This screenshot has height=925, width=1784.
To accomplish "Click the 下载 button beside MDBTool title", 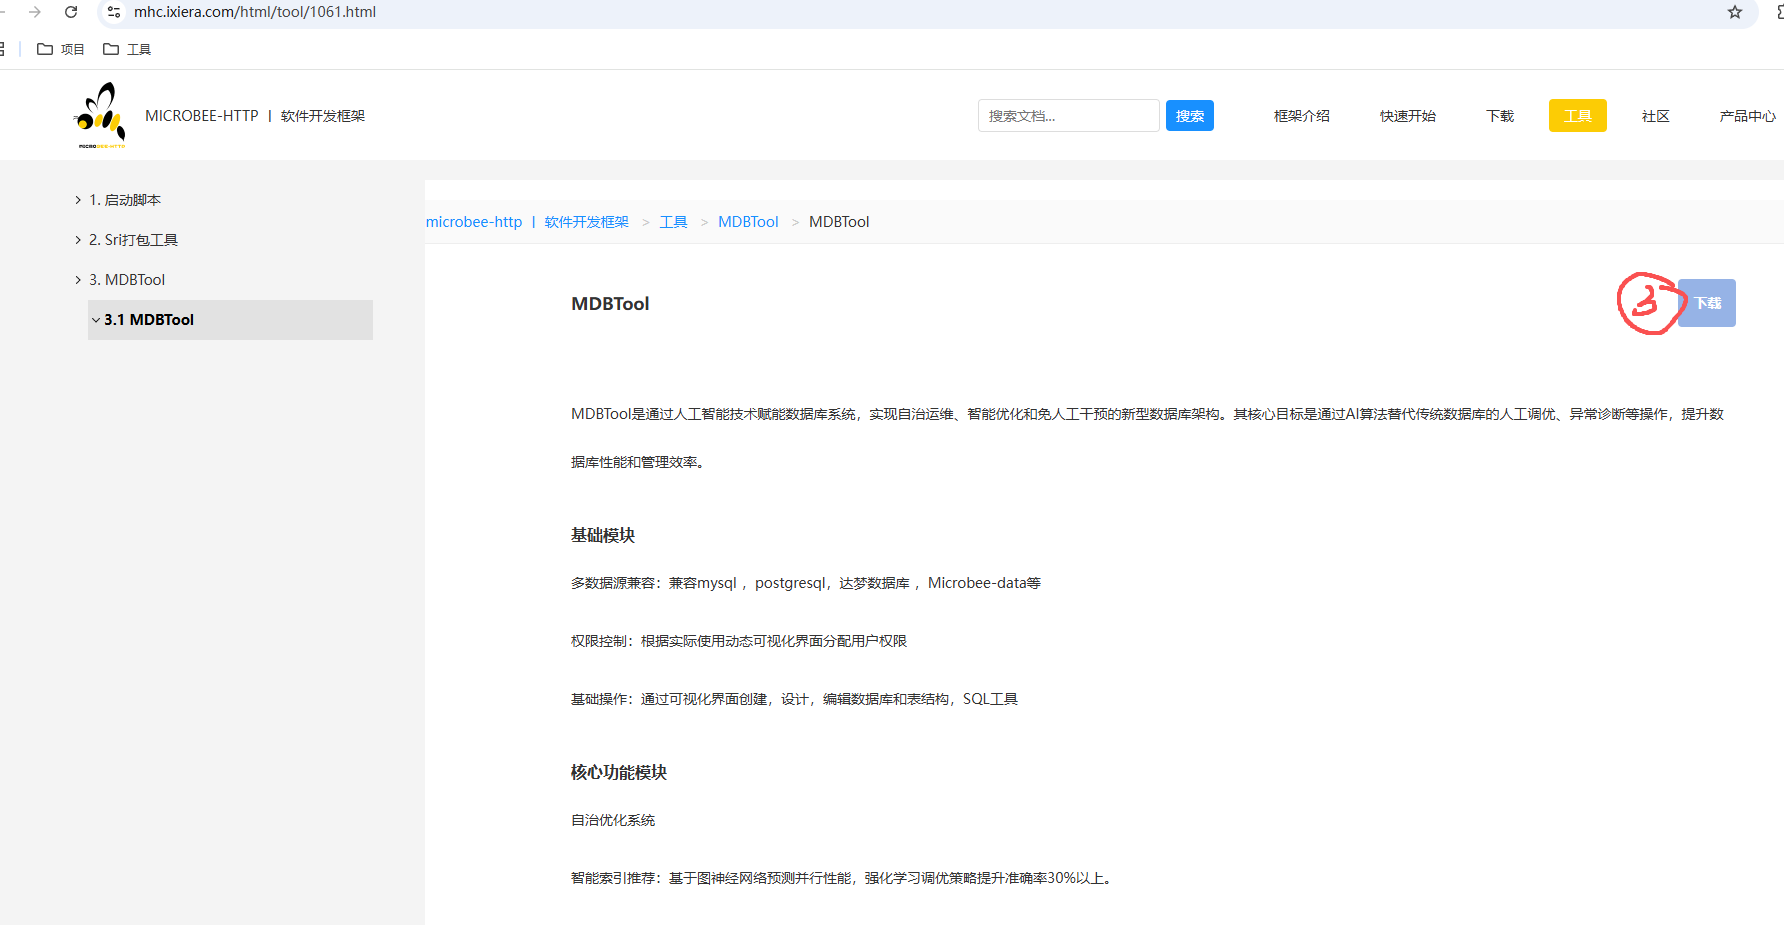I will [1707, 303].
